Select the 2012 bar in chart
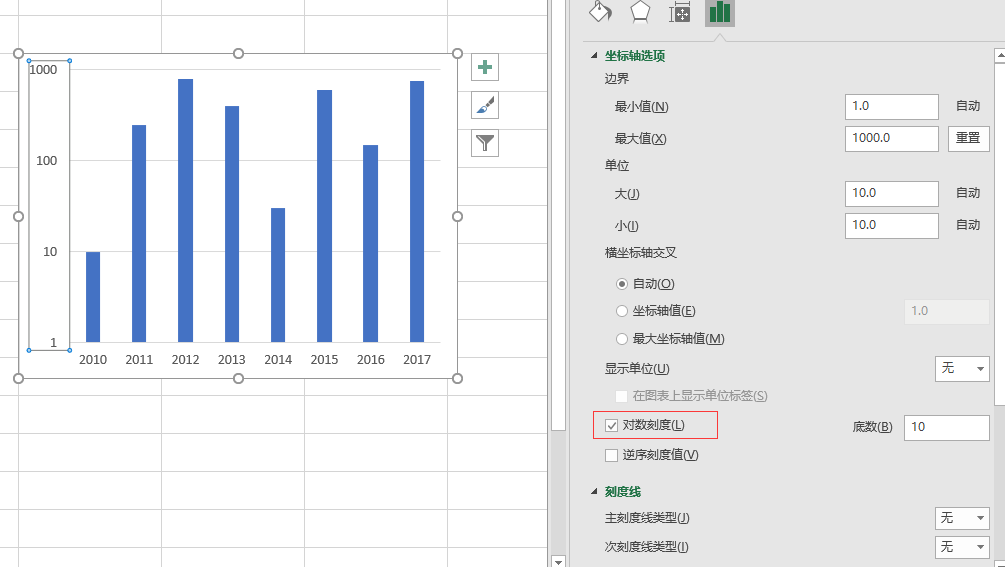The height and width of the screenshot is (567, 1005). (185, 211)
